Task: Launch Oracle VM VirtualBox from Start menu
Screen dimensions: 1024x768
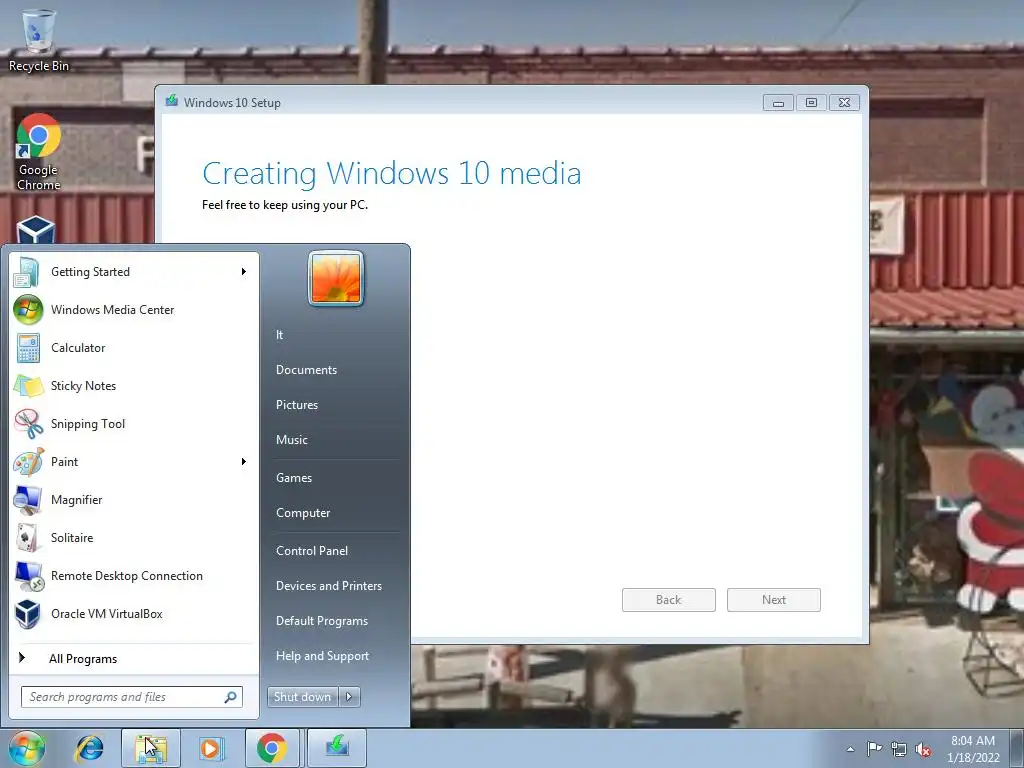Action: [134, 613]
